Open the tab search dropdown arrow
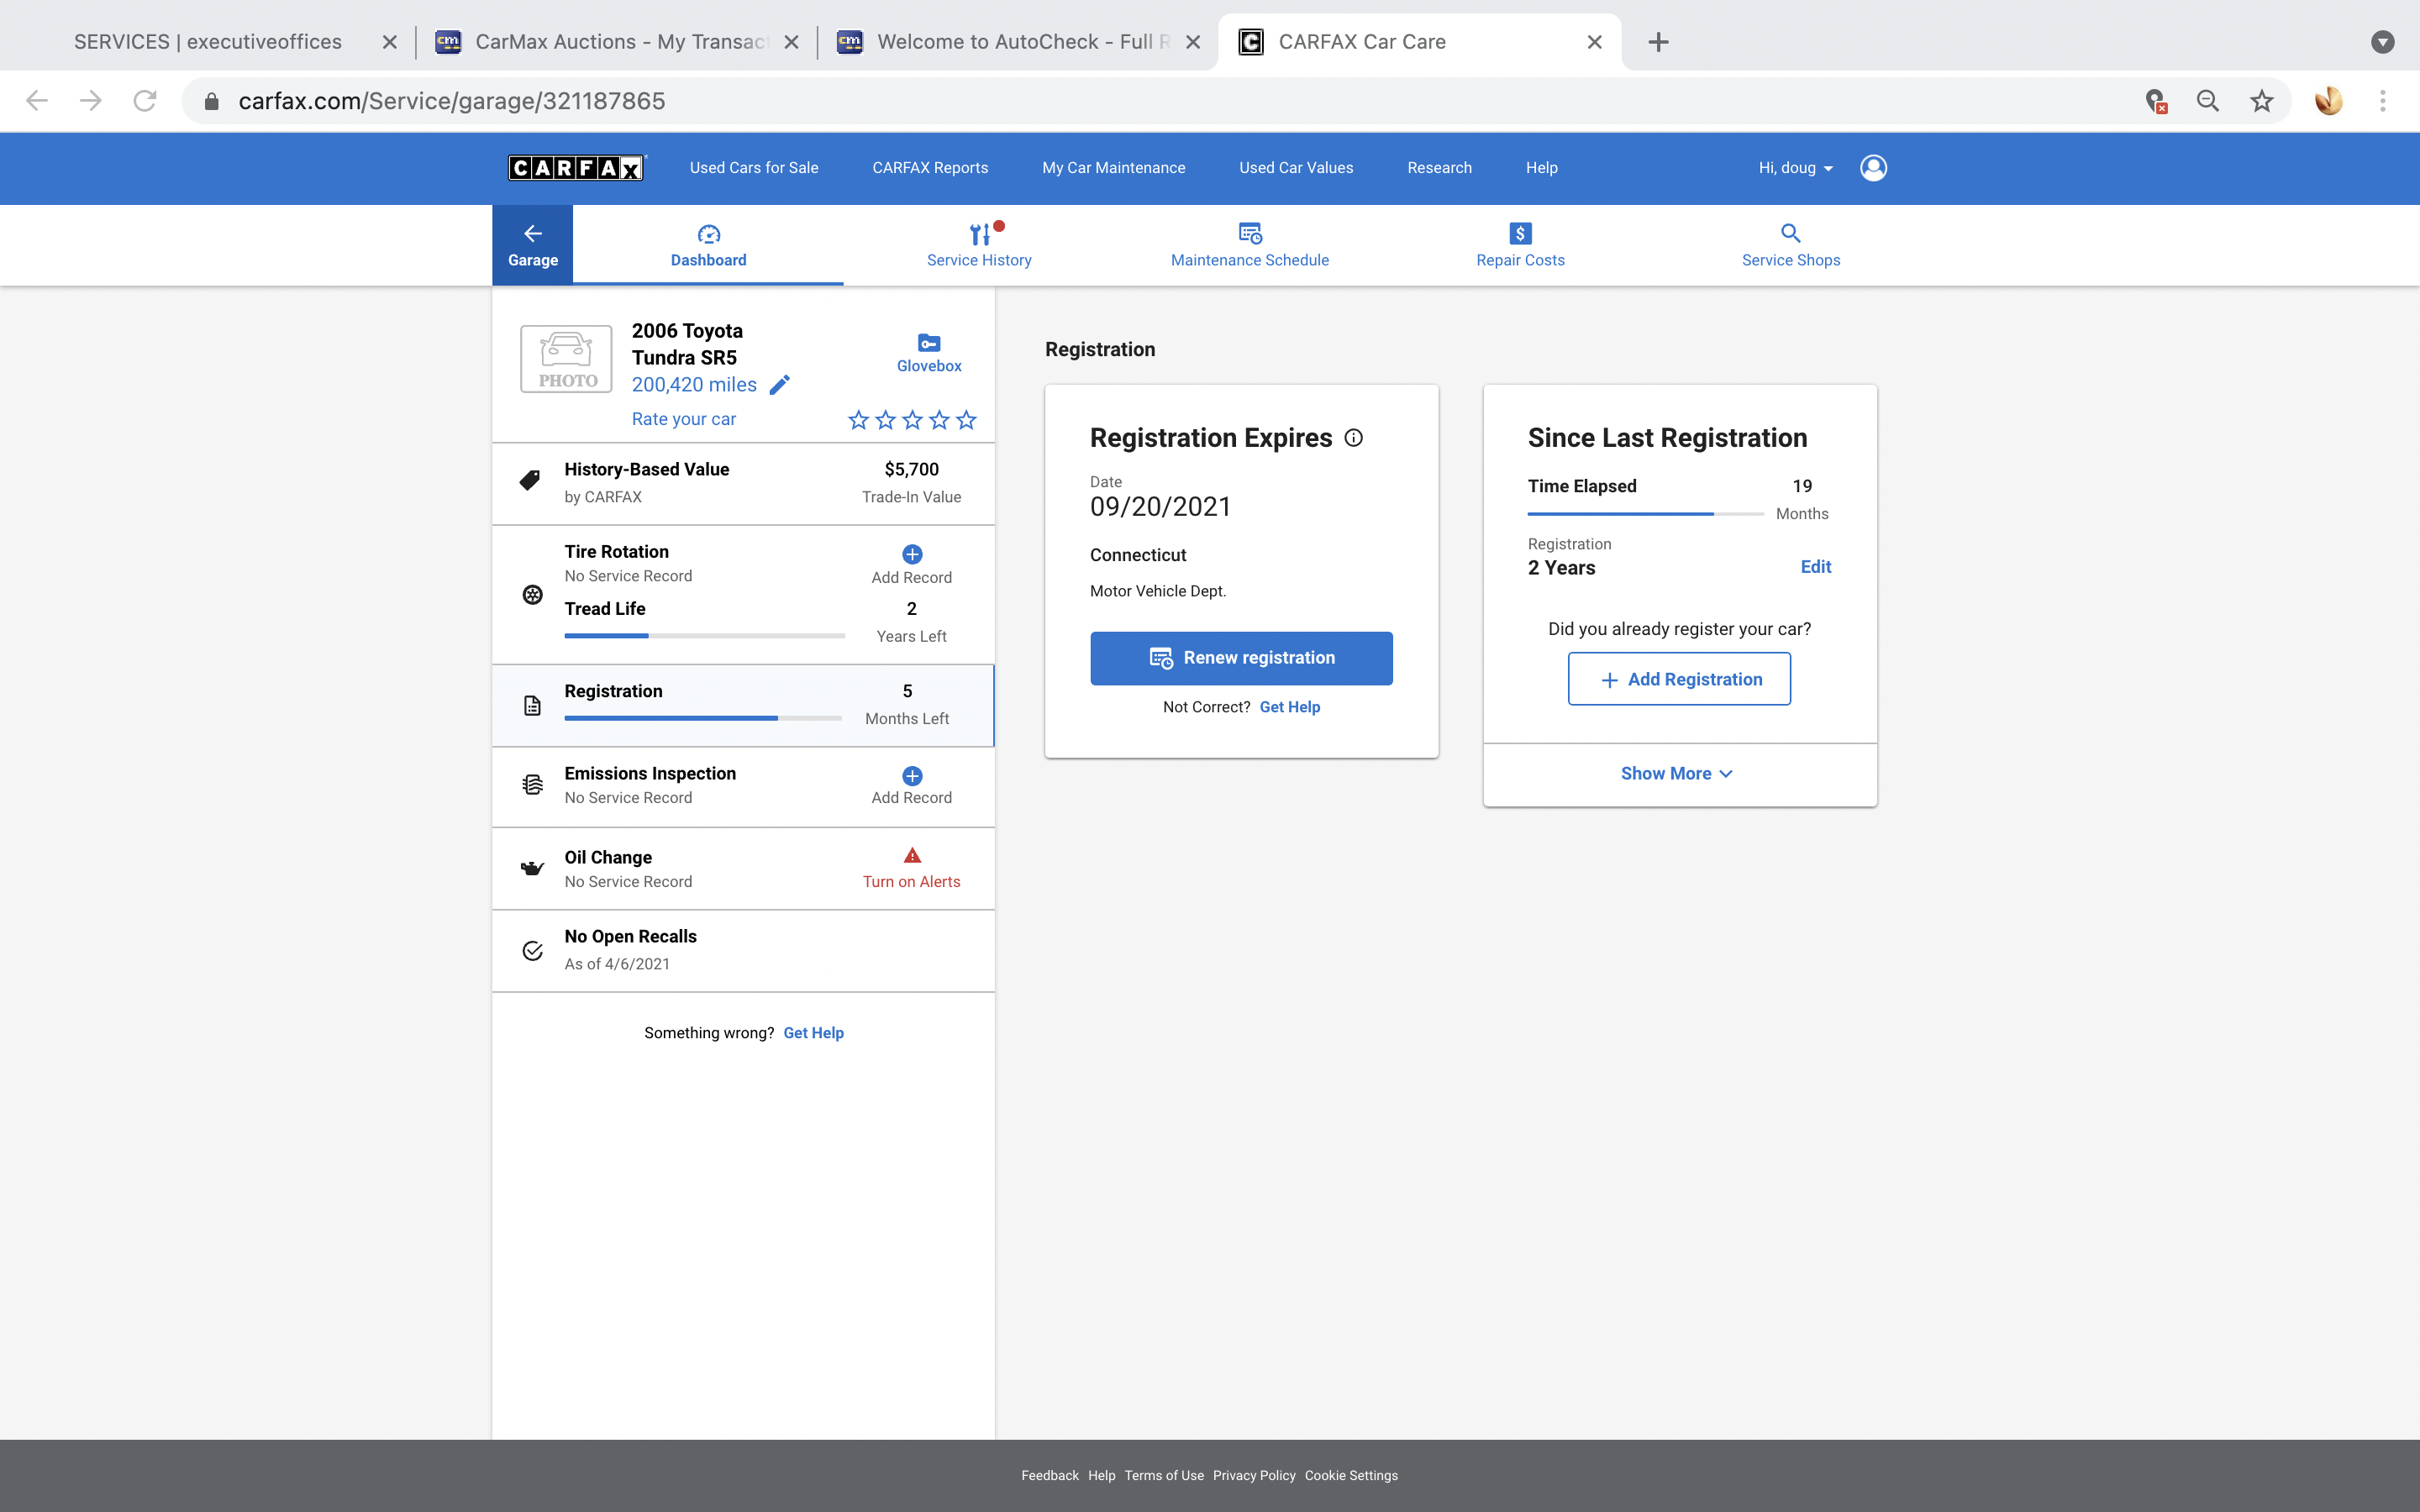This screenshot has height=1512, width=2420. [x=2383, y=42]
